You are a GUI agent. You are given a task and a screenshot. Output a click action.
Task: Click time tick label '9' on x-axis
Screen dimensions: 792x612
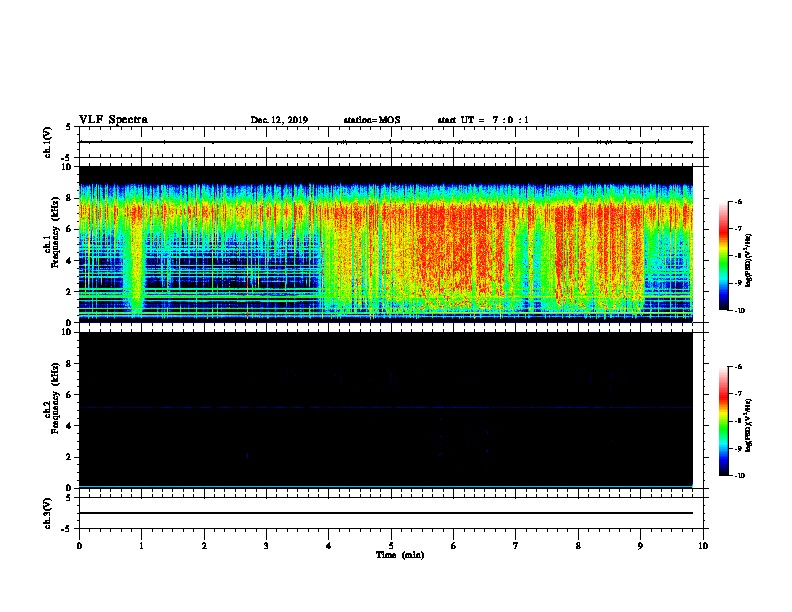640,546
